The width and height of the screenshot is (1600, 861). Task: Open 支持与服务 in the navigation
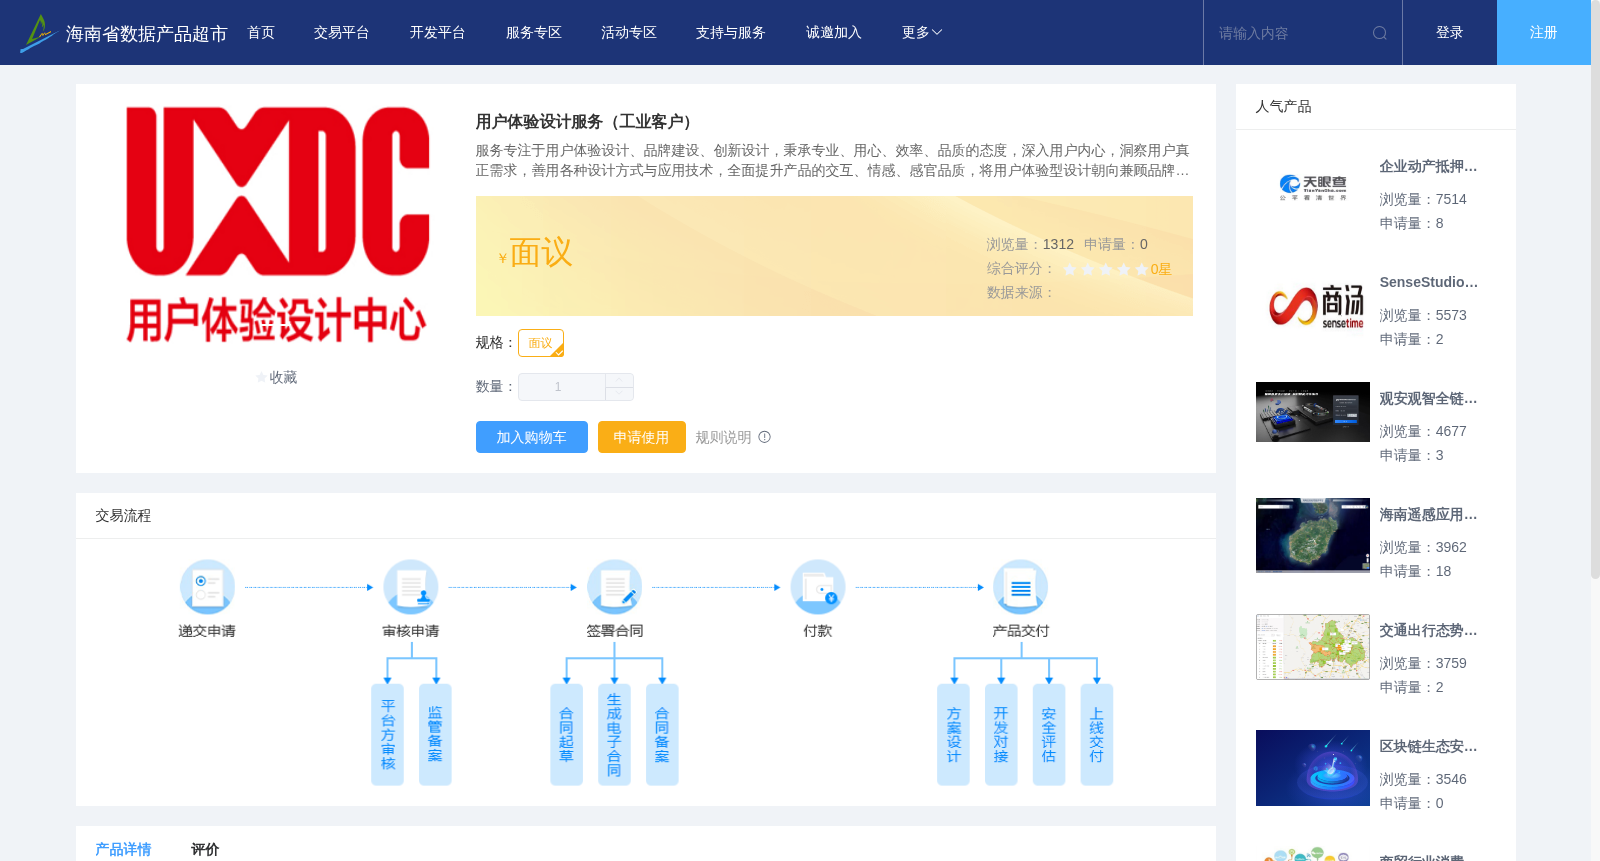coord(731,33)
